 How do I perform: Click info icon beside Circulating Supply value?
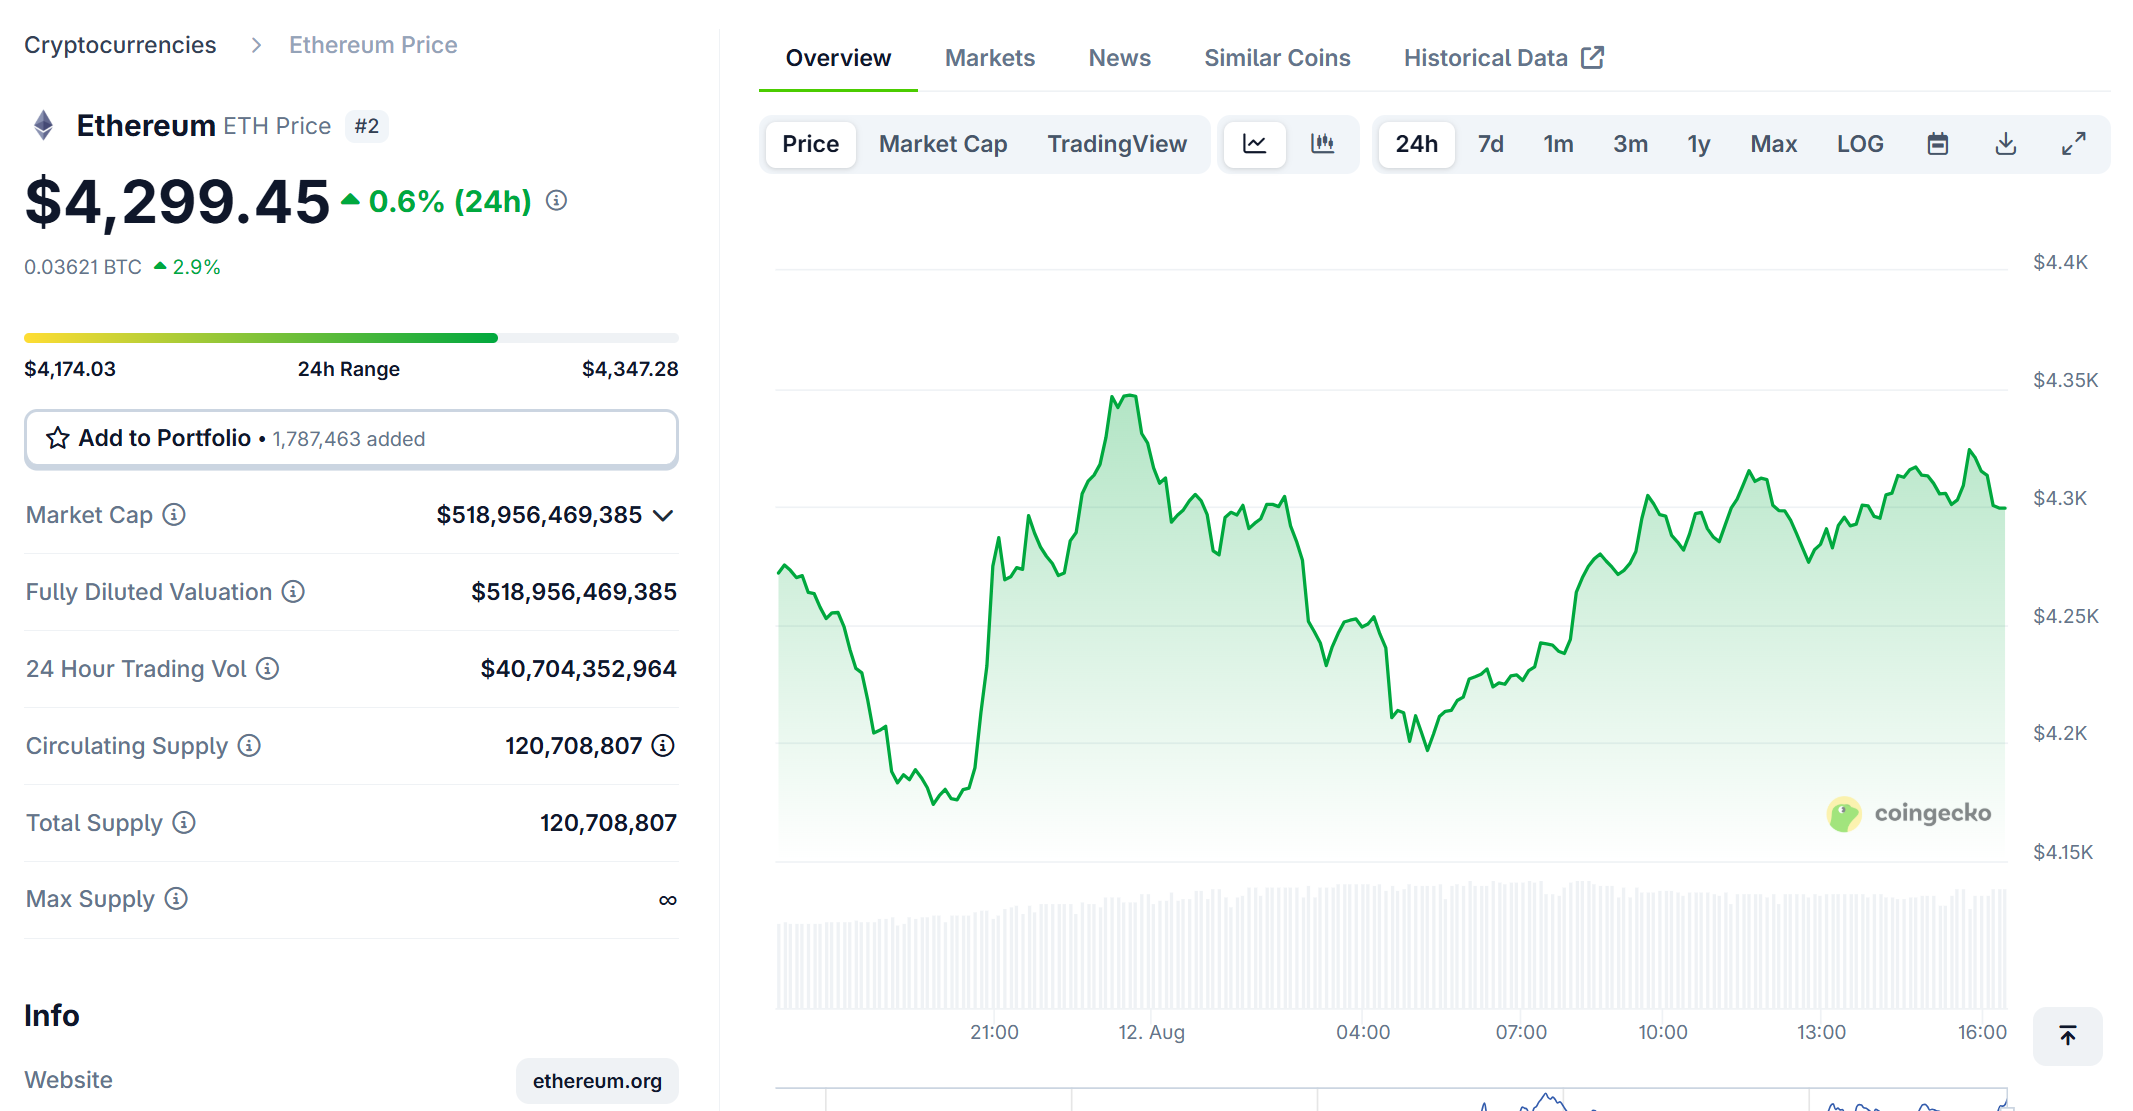point(663,745)
